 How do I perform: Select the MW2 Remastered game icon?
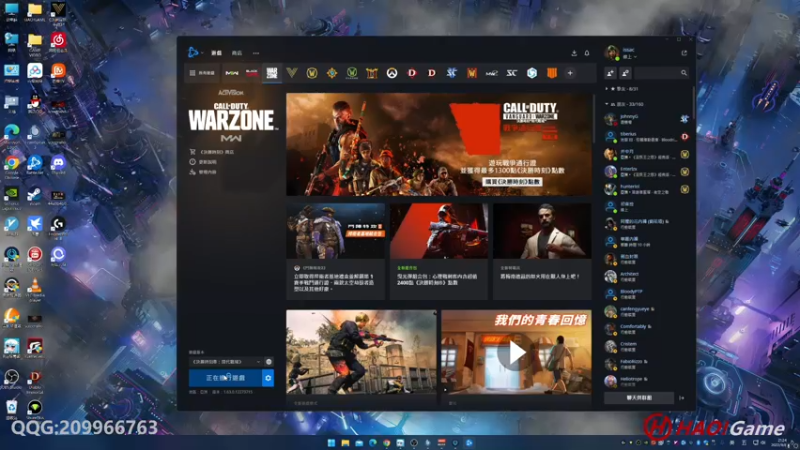[491, 73]
